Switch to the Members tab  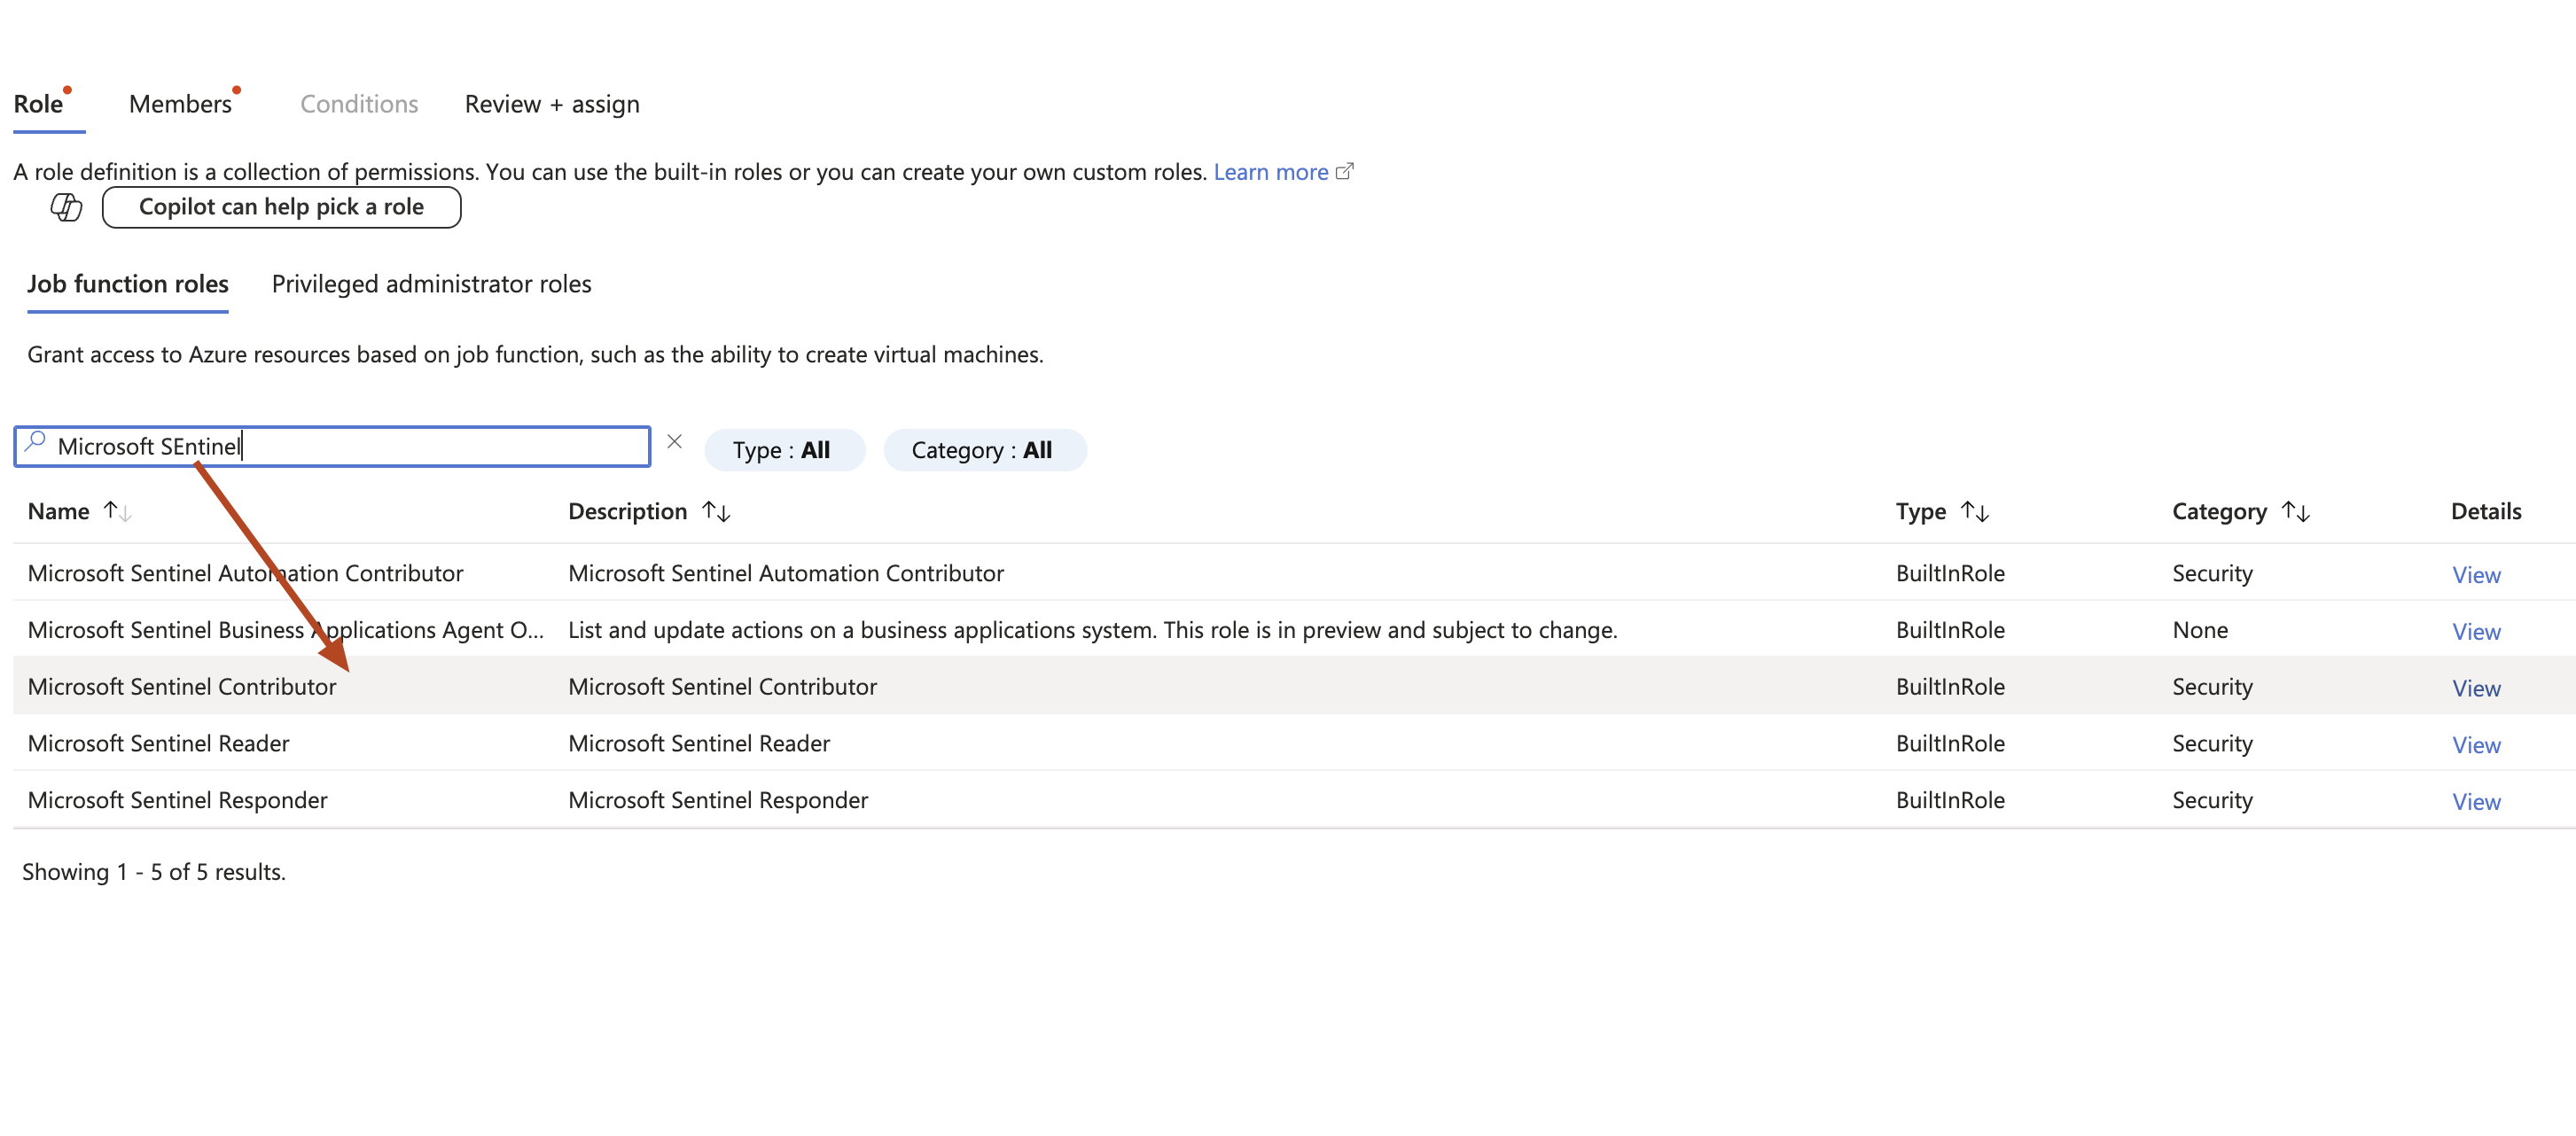click(180, 104)
